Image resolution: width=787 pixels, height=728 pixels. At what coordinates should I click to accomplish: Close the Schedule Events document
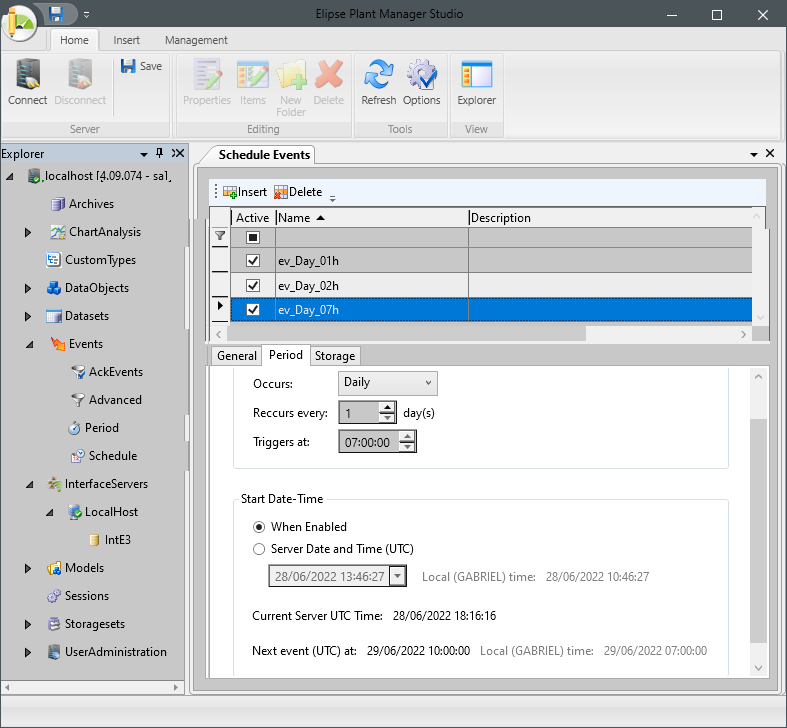[x=770, y=153]
